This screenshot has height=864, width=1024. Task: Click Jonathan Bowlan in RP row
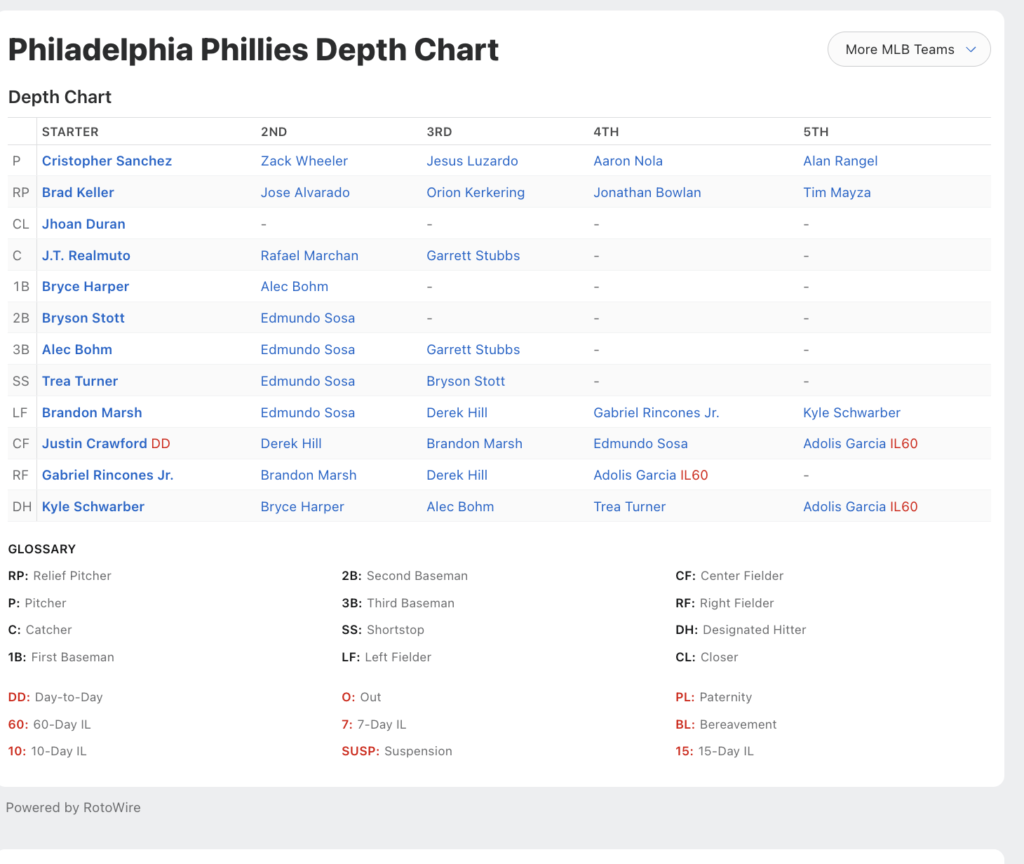(647, 193)
